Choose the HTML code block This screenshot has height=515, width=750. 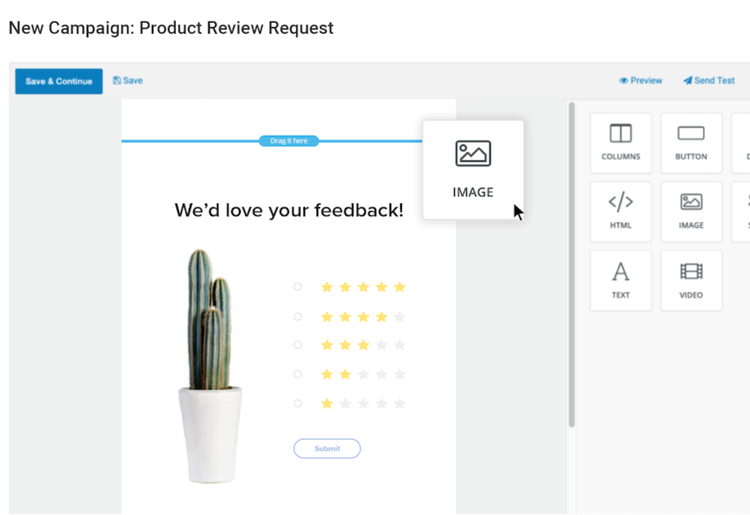[x=620, y=211]
